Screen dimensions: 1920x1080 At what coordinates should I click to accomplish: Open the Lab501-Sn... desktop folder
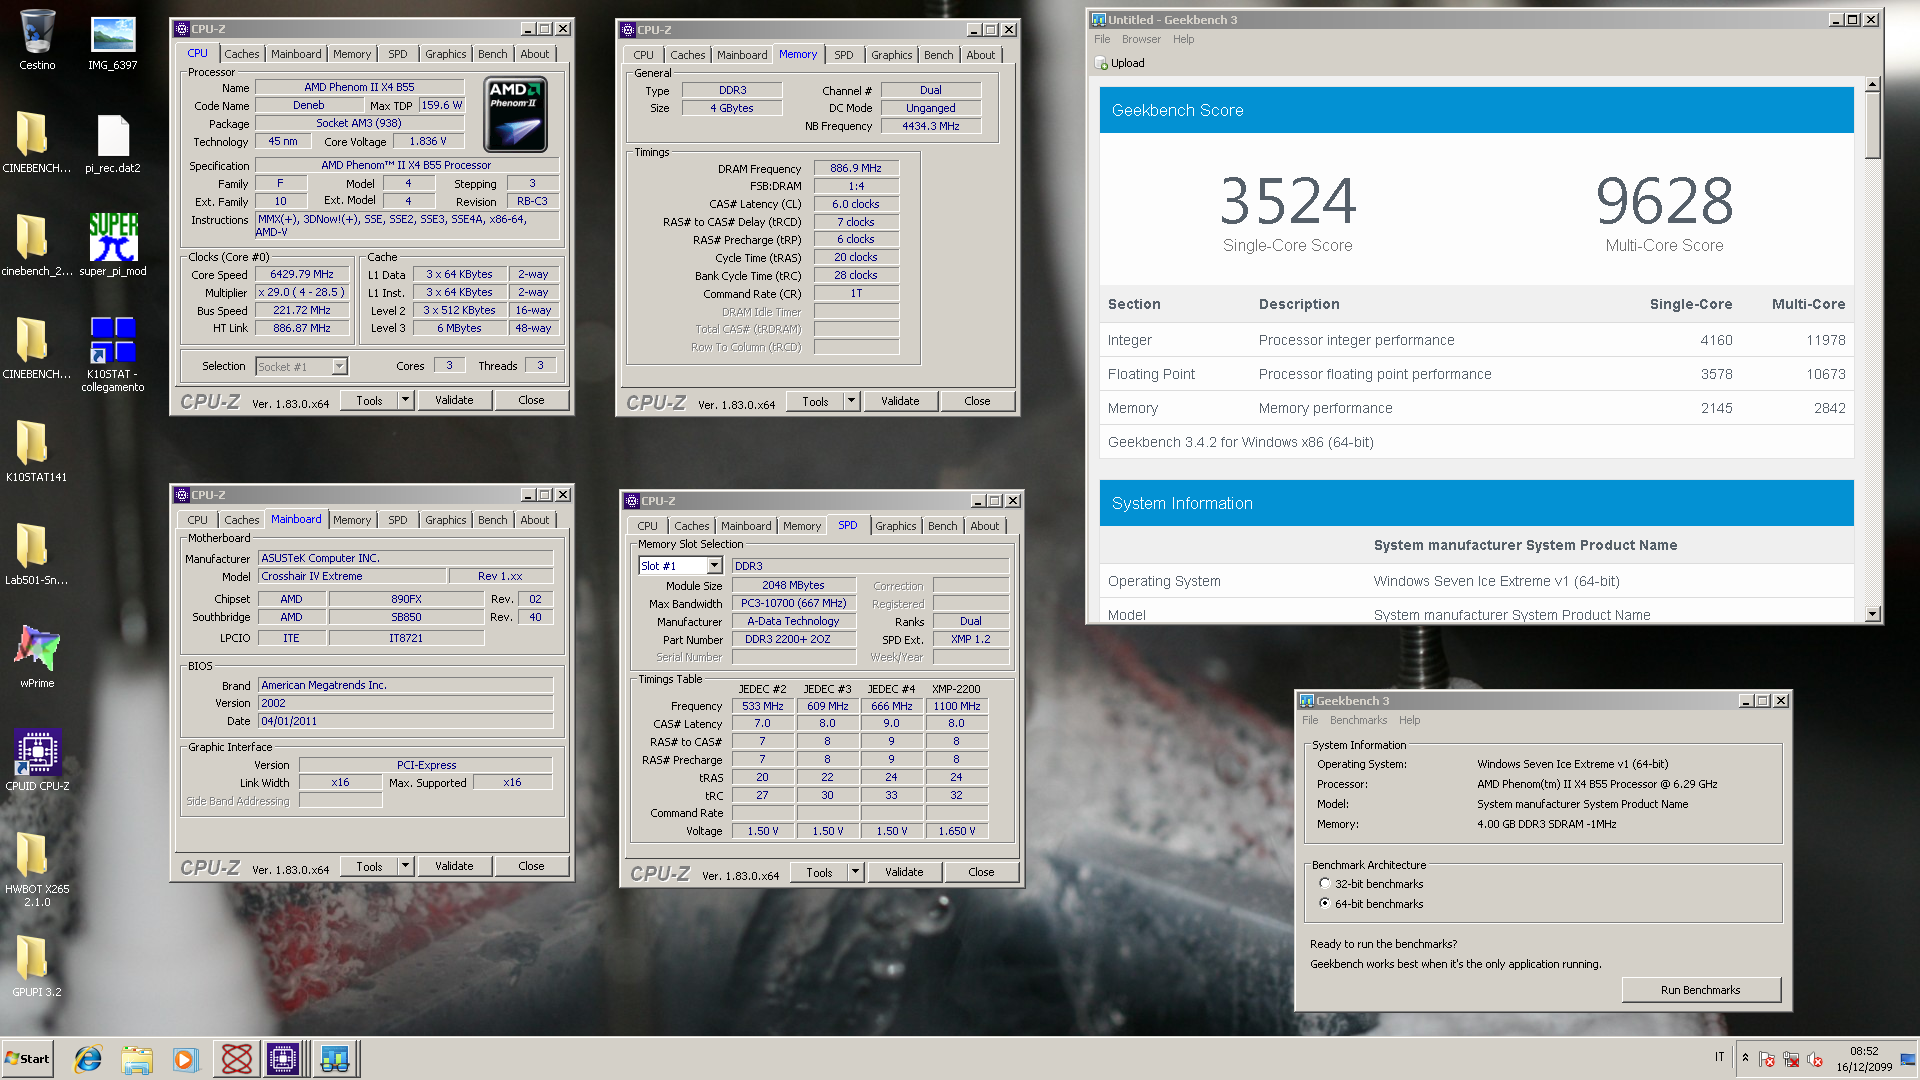36,553
